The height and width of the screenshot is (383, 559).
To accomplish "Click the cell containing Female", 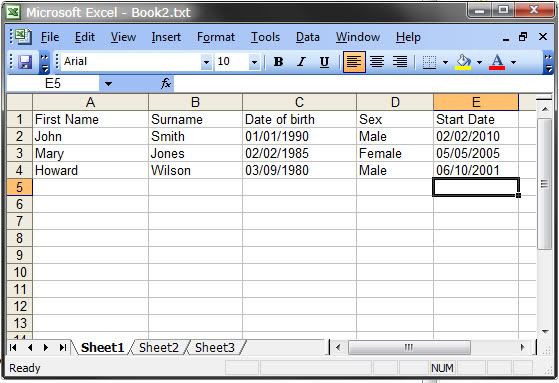I will point(395,153).
